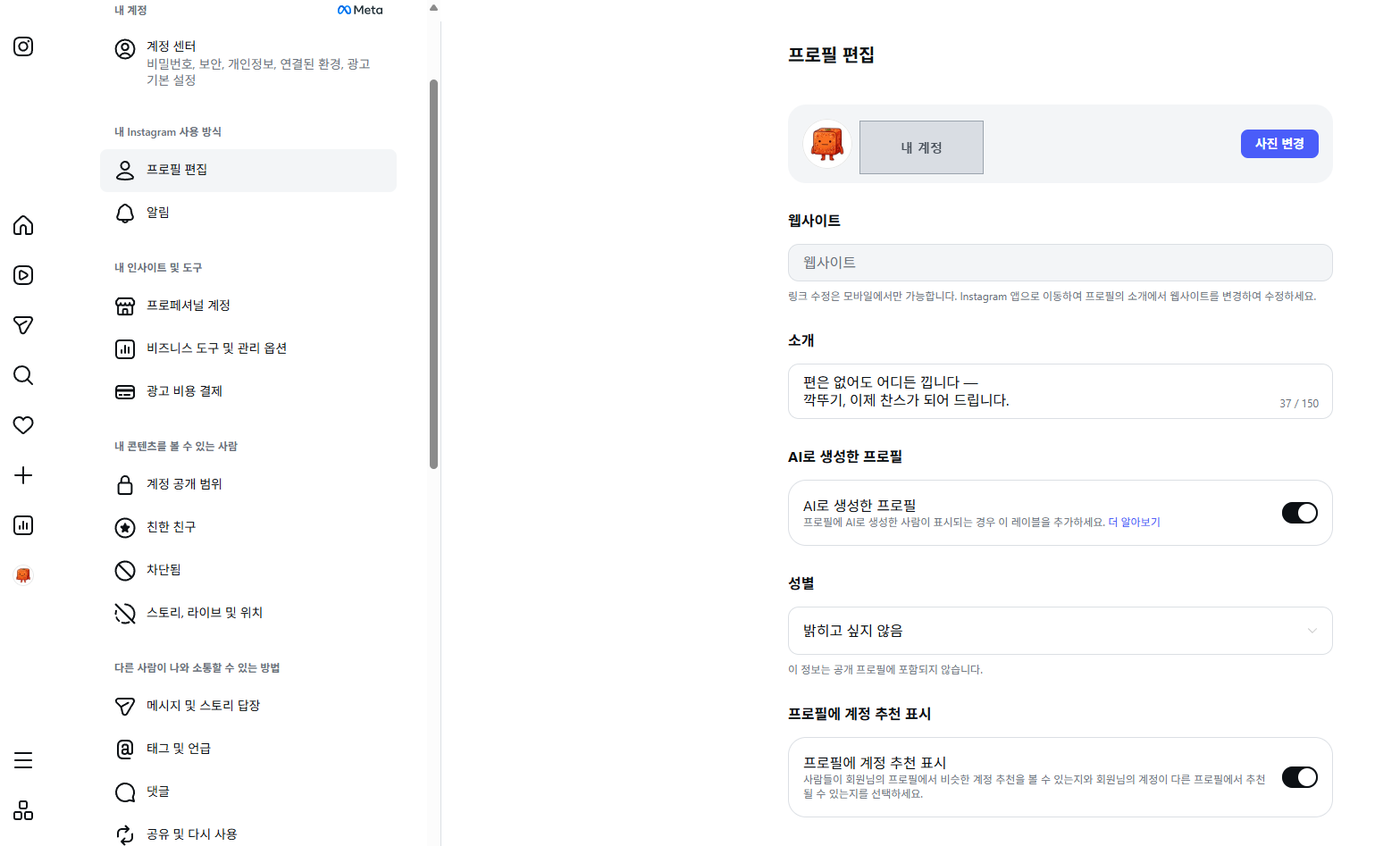The width and height of the screenshot is (1400, 846).
Task: Click the Instagram logo icon
Action: coord(23,46)
